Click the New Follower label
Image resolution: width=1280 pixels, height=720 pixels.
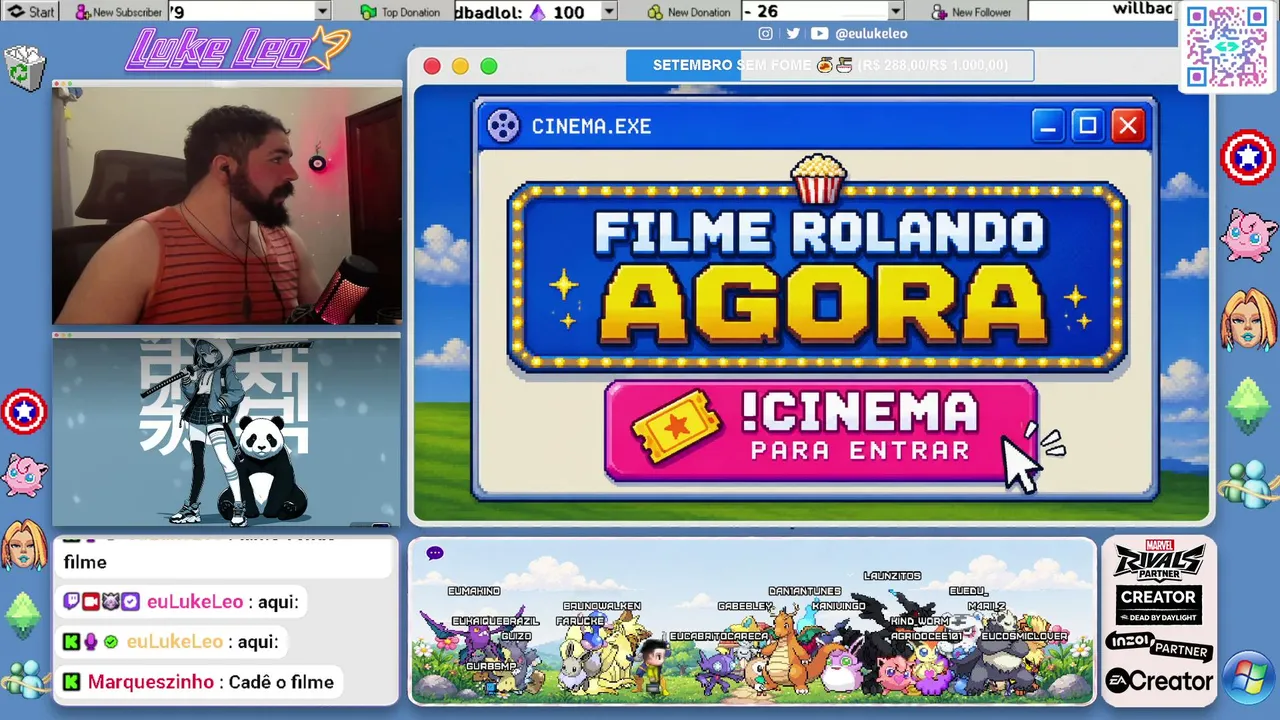[x=981, y=12]
